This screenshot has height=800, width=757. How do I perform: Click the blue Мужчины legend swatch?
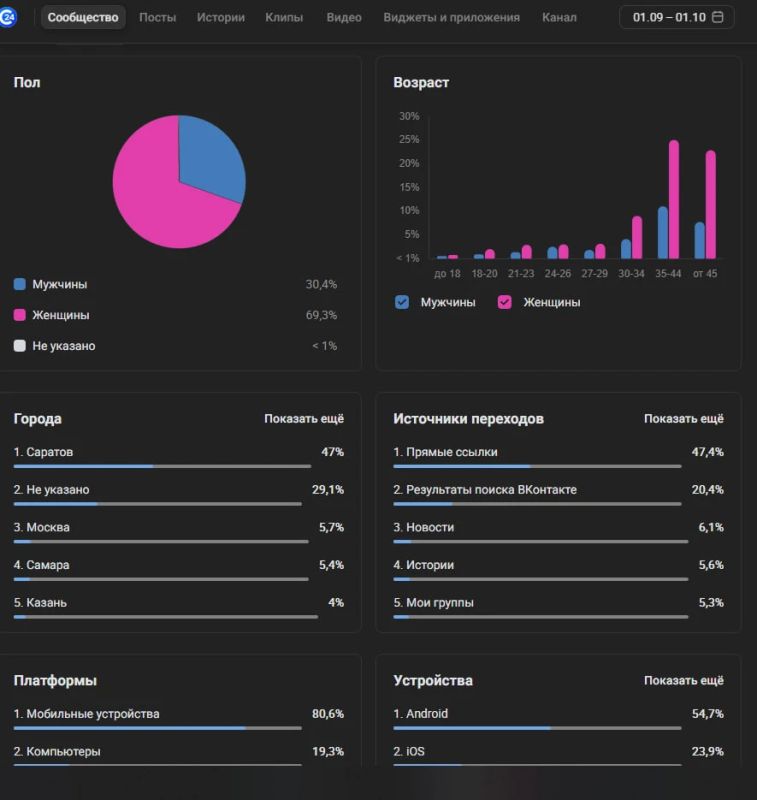pyautogui.click(x=19, y=284)
